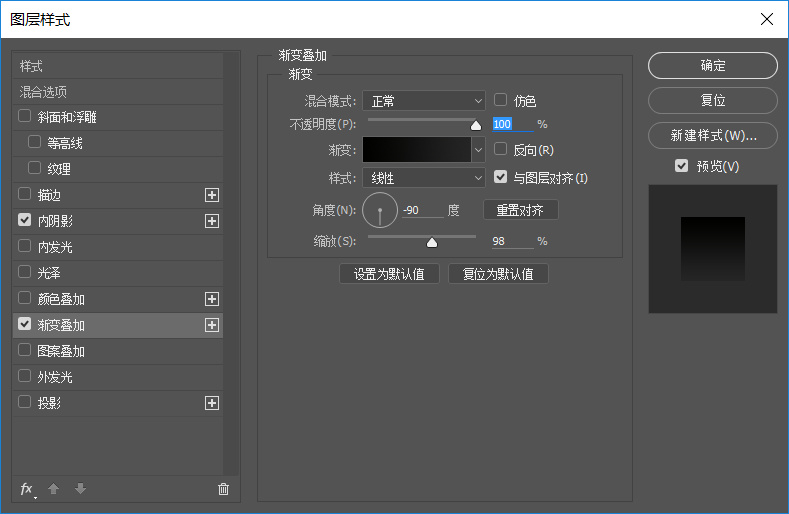The width and height of the screenshot is (789, 514).
Task: Toggle the 反向(R) reverse checkbox
Action: click(501, 149)
